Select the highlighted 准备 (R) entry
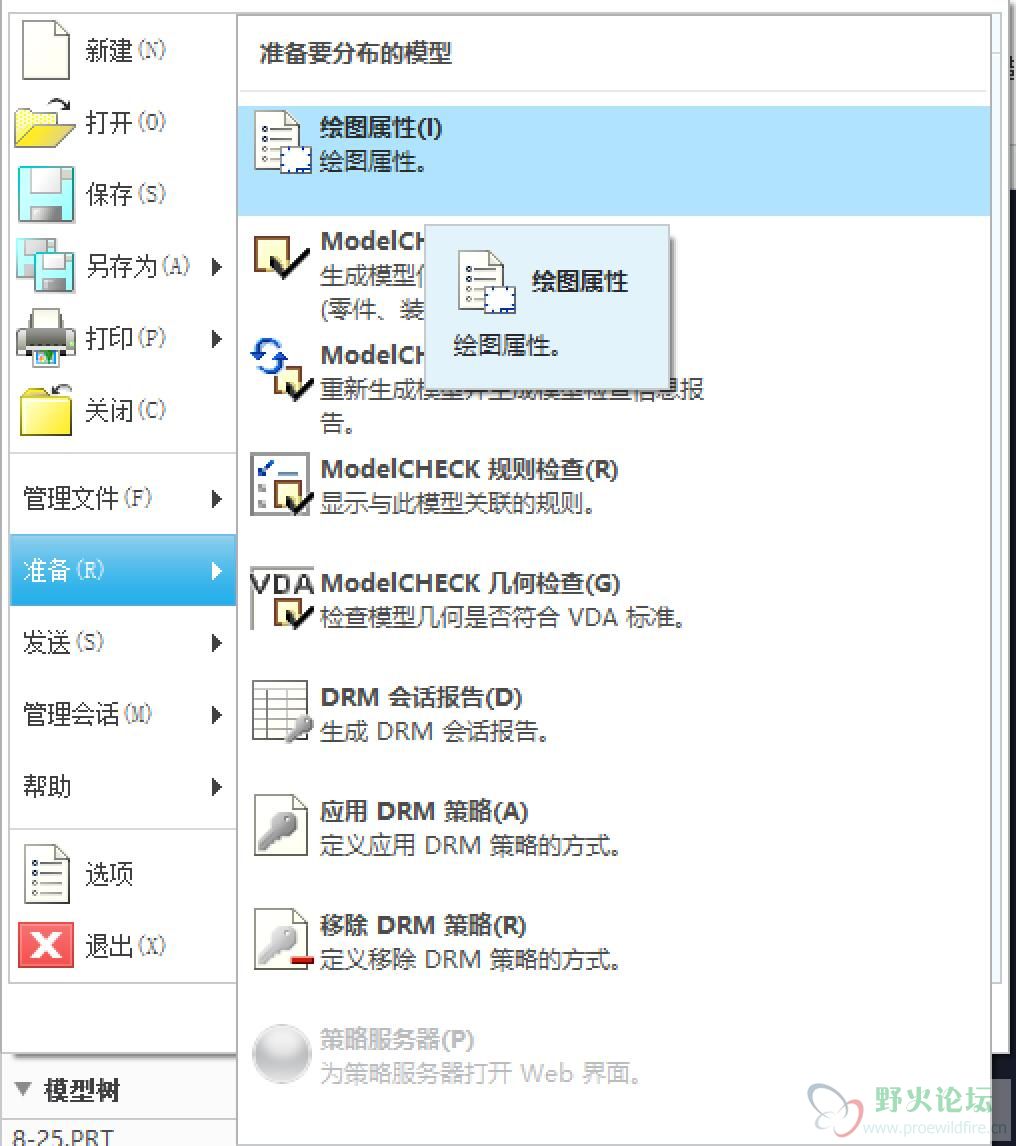Screen dimensions: 1016x1146 [123, 570]
